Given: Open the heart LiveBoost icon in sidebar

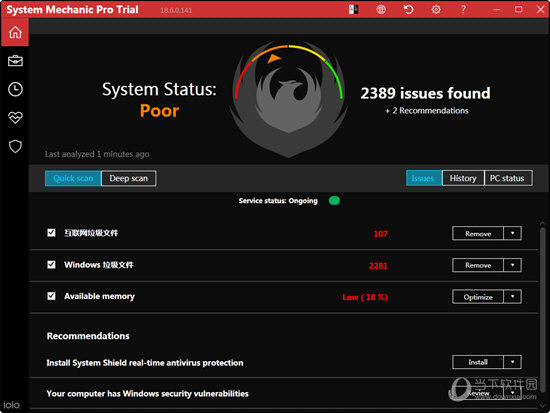Looking at the screenshot, I should coord(15,118).
